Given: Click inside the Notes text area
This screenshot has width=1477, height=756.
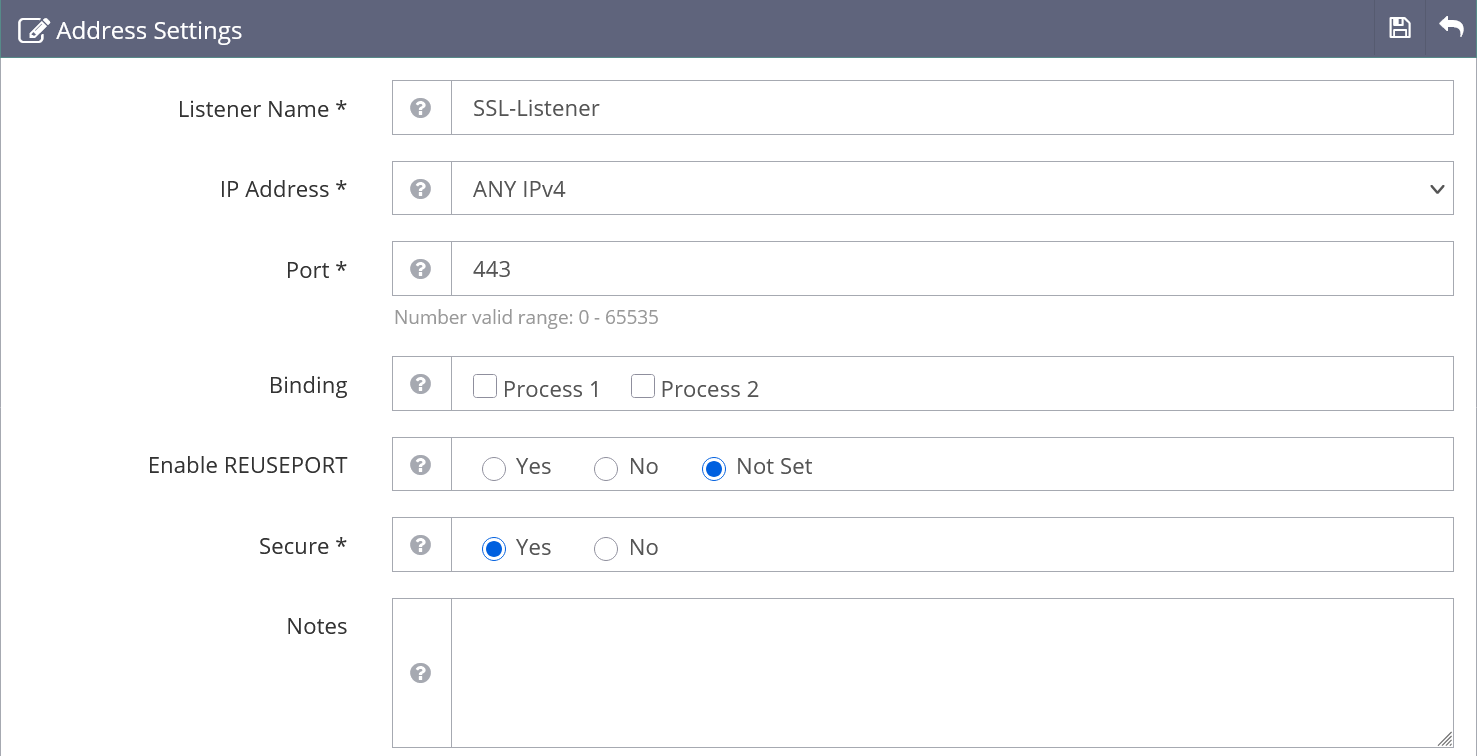Looking at the screenshot, I should [950, 673].
